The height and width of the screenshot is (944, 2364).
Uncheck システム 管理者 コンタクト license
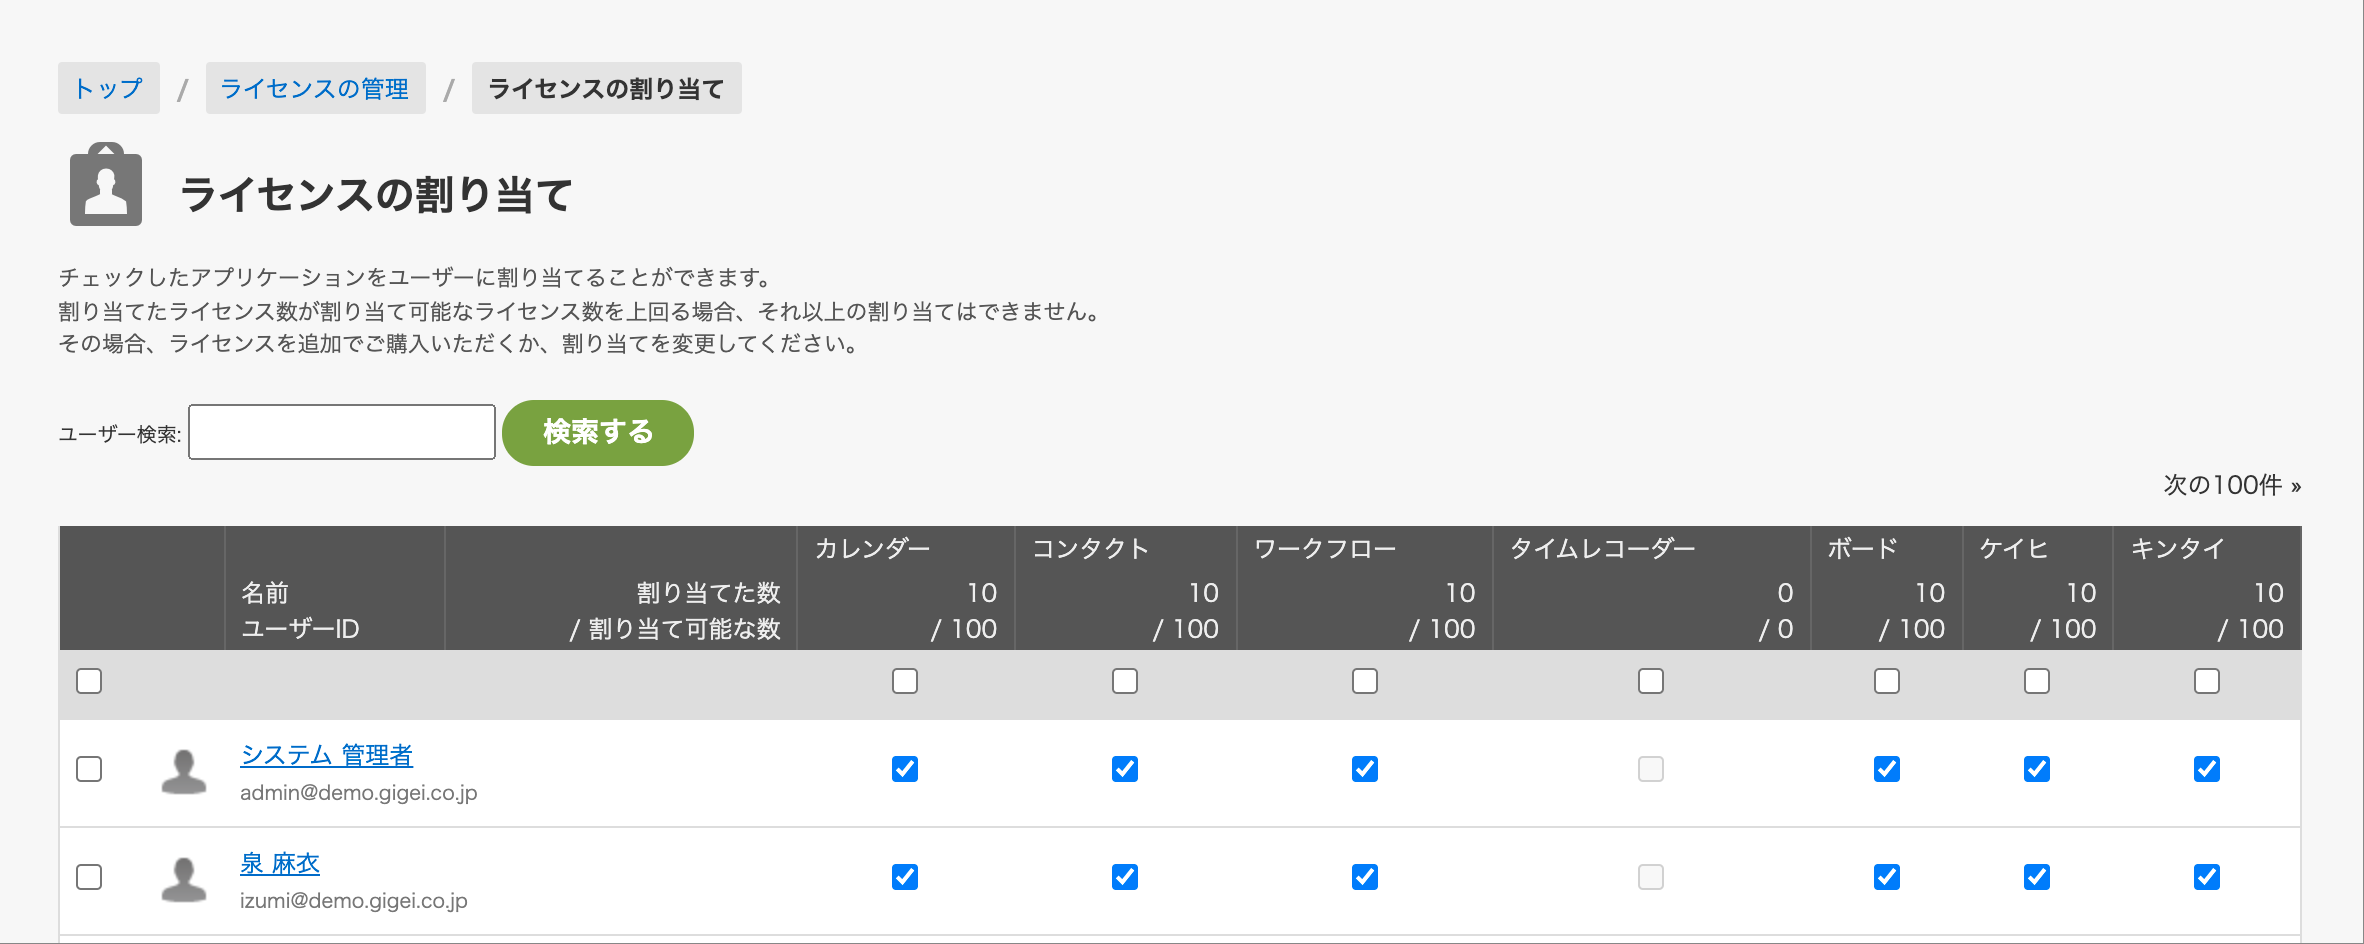(x=1125, y=769)
